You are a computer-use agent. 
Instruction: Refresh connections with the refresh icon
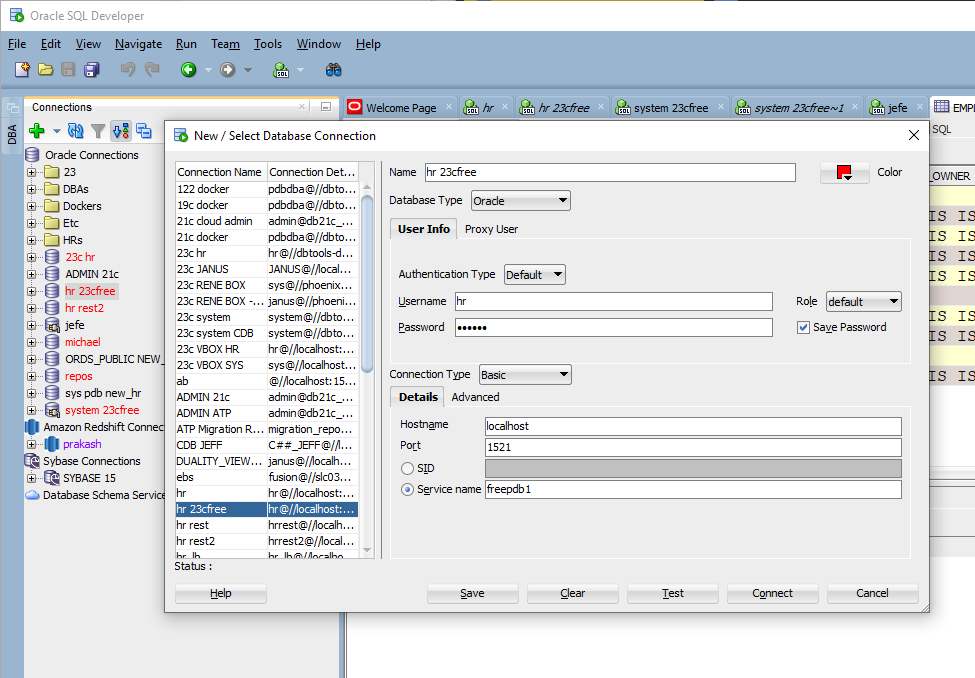click(x=75, y=131)
